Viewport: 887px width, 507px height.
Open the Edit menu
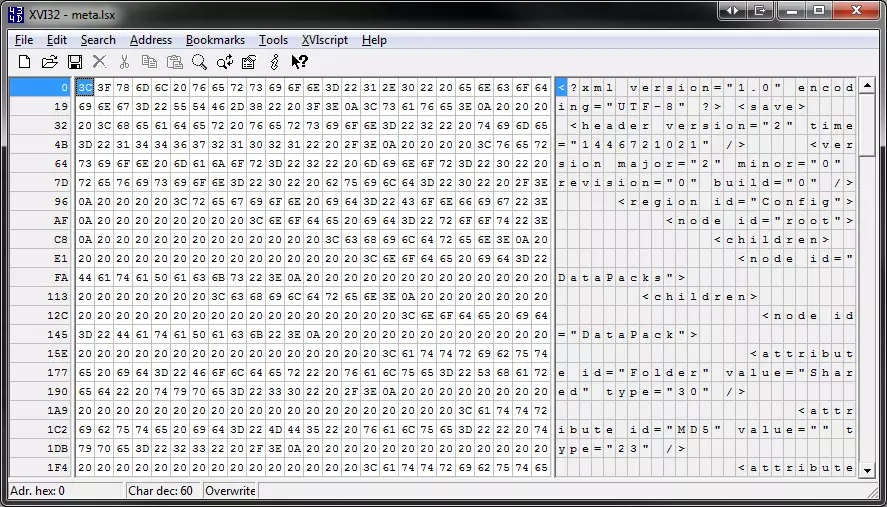pos(57,40)
